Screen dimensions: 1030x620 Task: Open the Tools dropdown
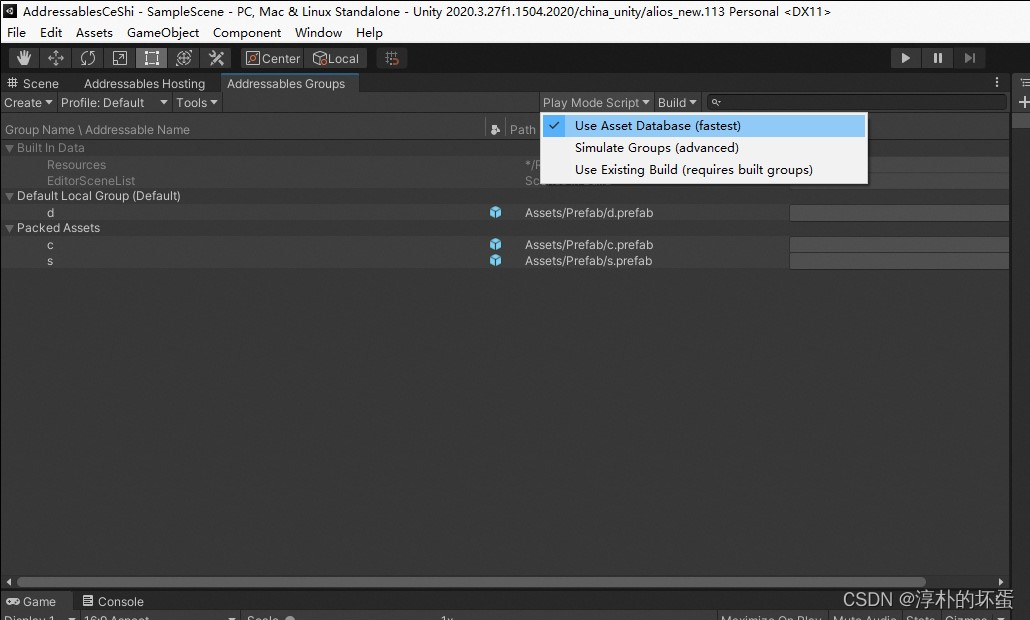[196, 102]
